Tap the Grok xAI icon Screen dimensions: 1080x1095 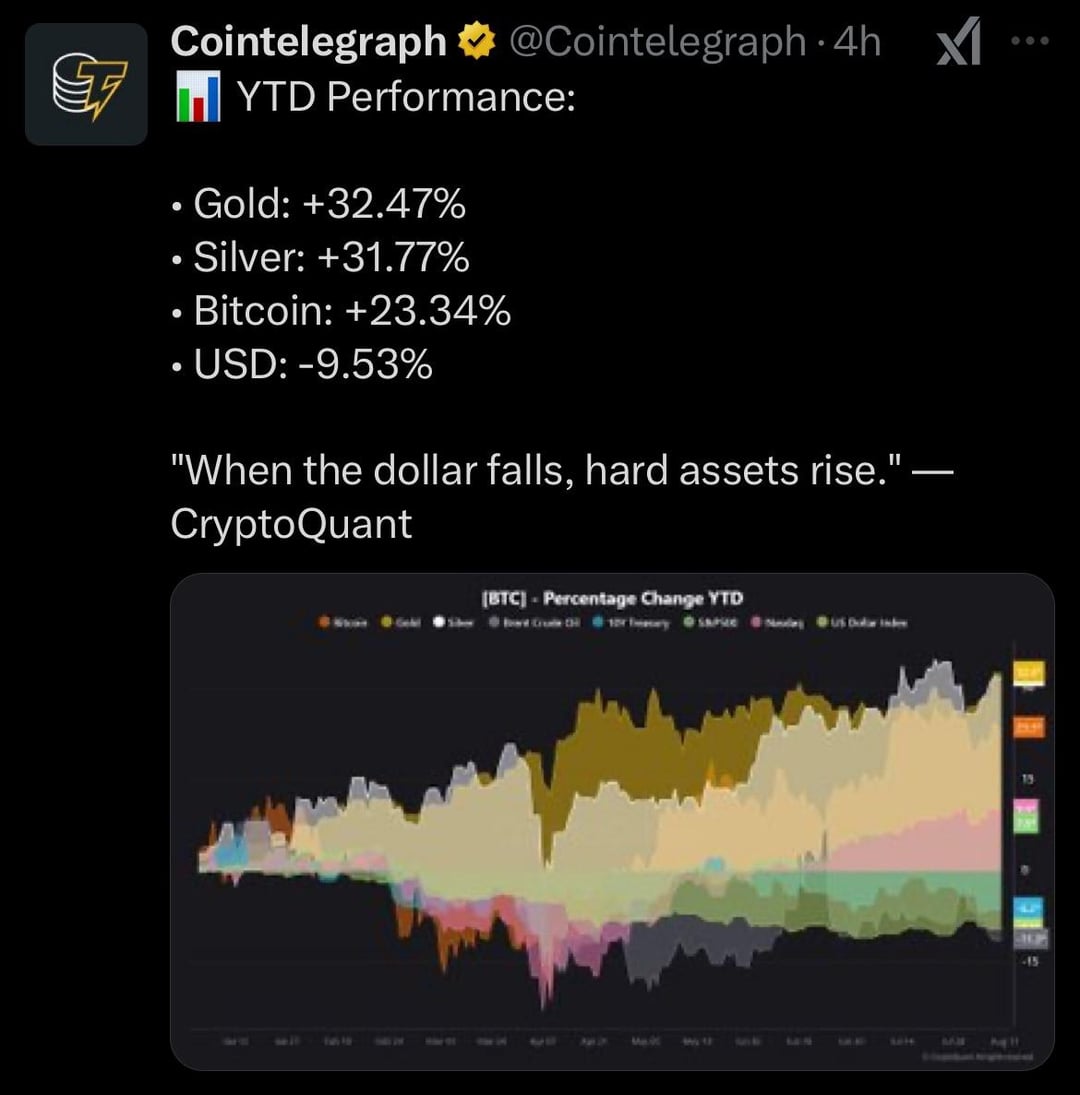pos(959,42)
